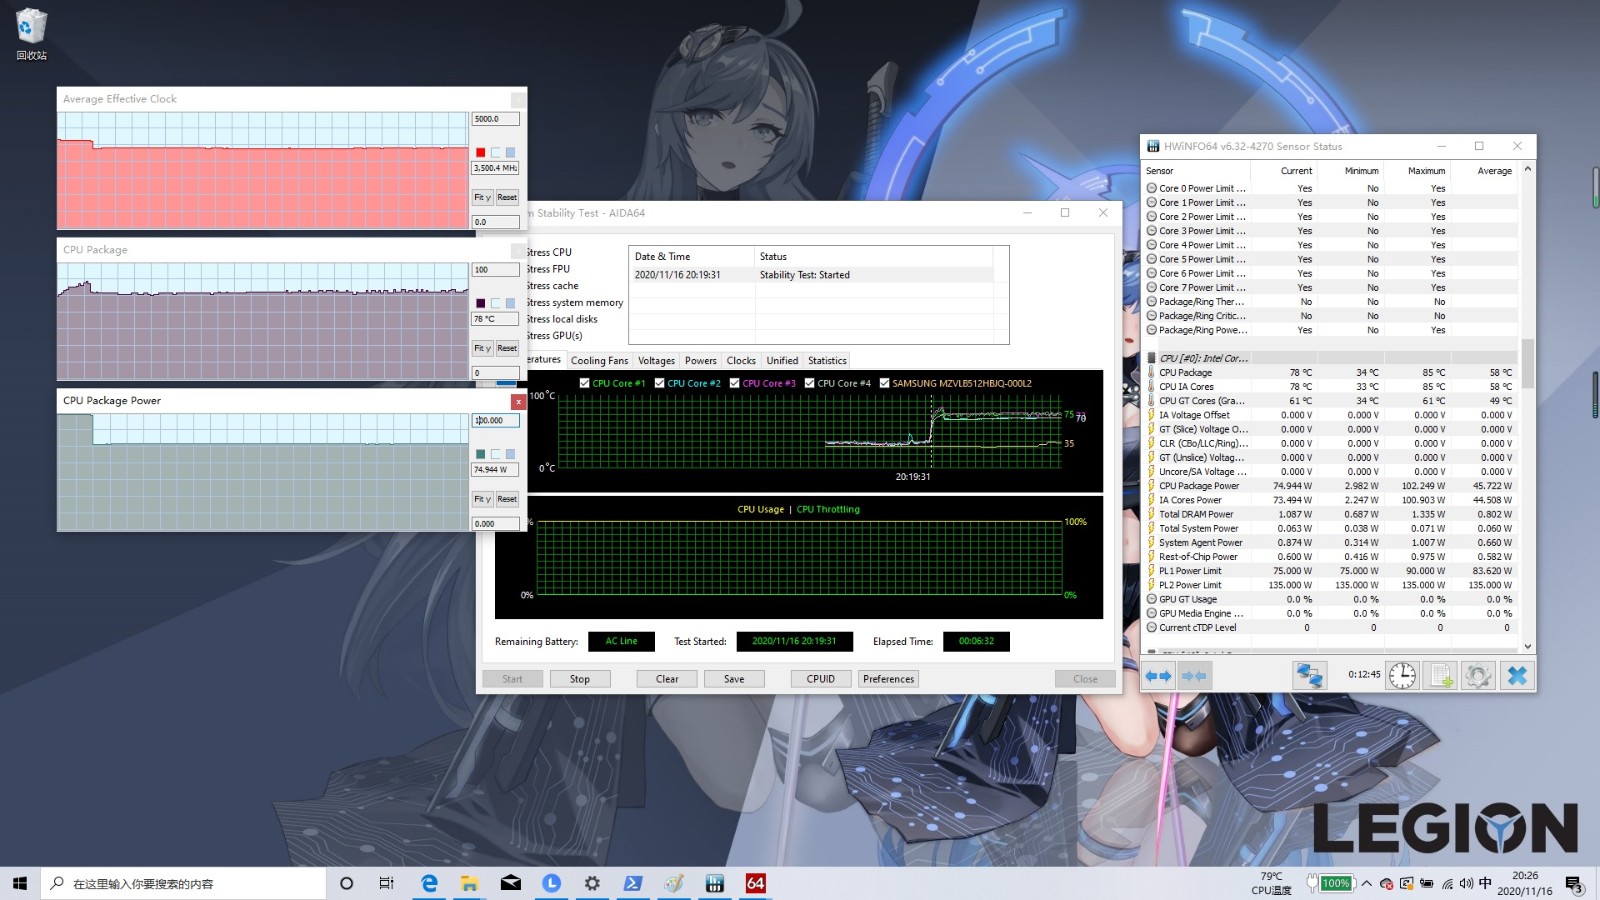Click max value field in CPU Package Power graph
Screen dimensions: 1600x900
495,421
